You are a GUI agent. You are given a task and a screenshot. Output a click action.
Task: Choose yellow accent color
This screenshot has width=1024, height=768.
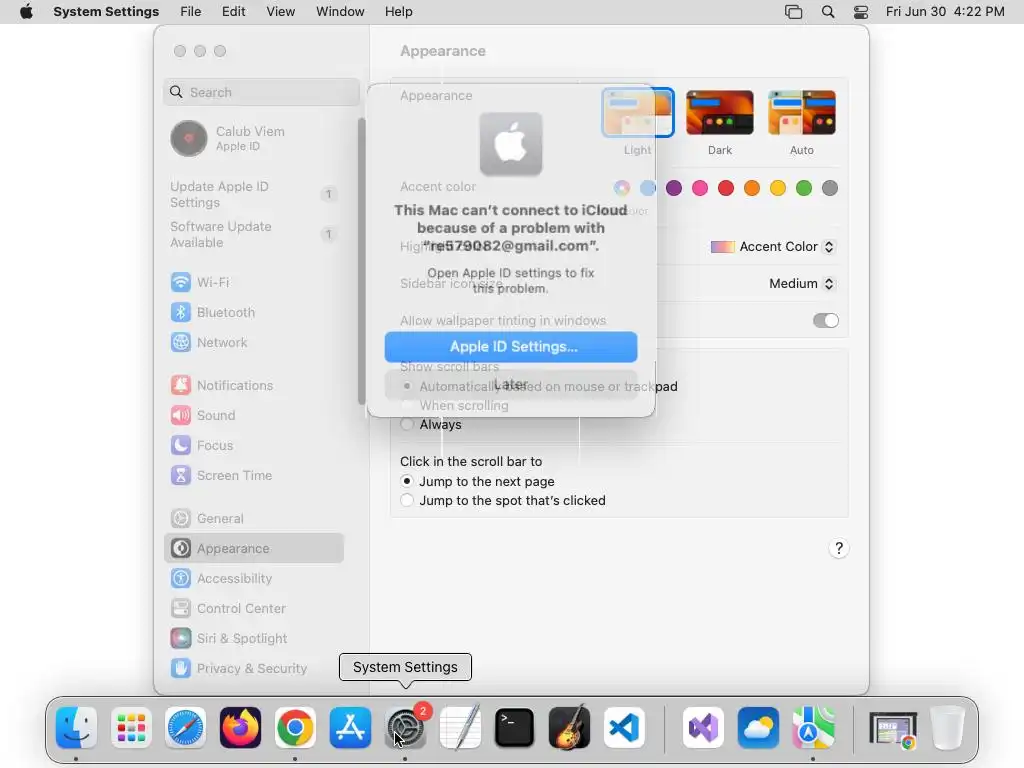(x=778, y=189)
